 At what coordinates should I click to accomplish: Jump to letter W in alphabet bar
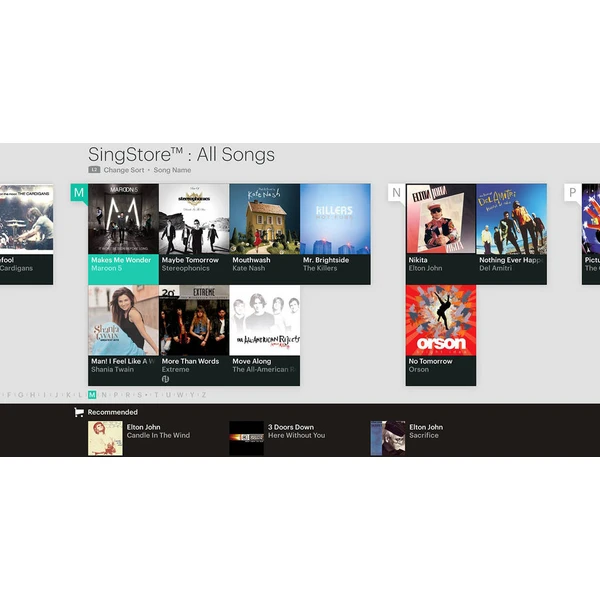pos(180,395)
